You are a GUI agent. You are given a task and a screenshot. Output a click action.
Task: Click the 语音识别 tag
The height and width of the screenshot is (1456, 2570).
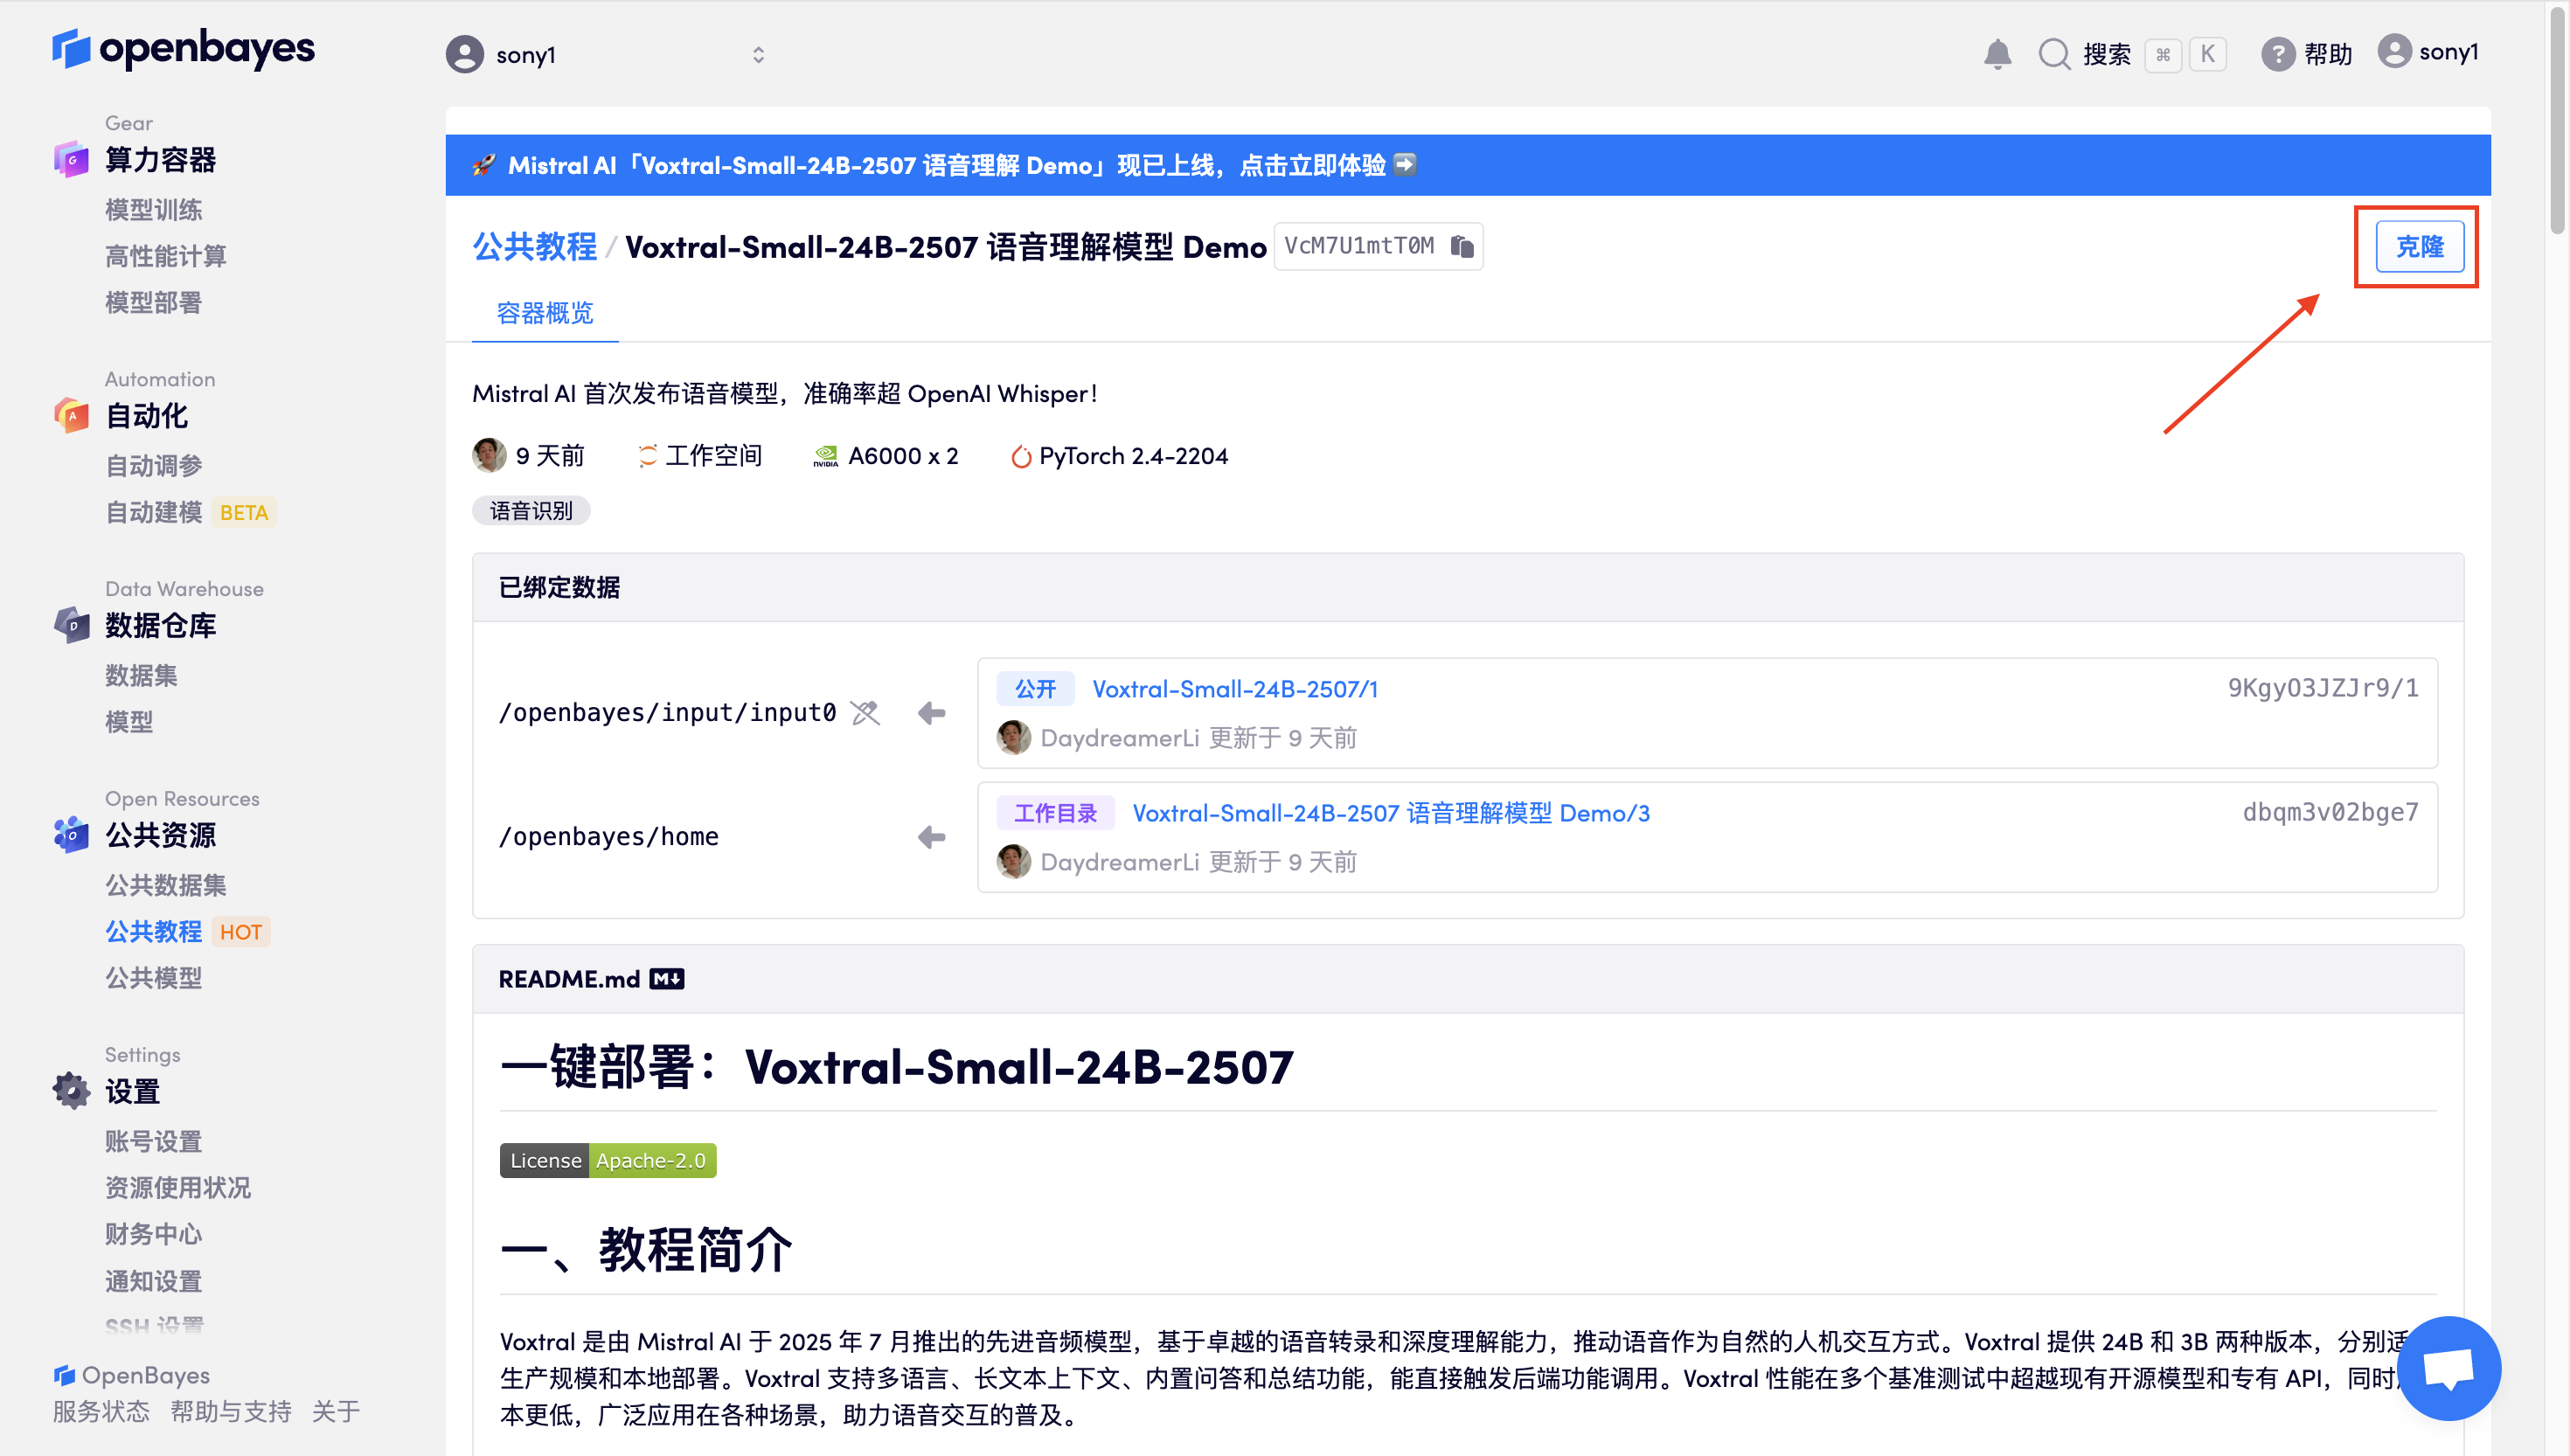click(x=530, y=510)
